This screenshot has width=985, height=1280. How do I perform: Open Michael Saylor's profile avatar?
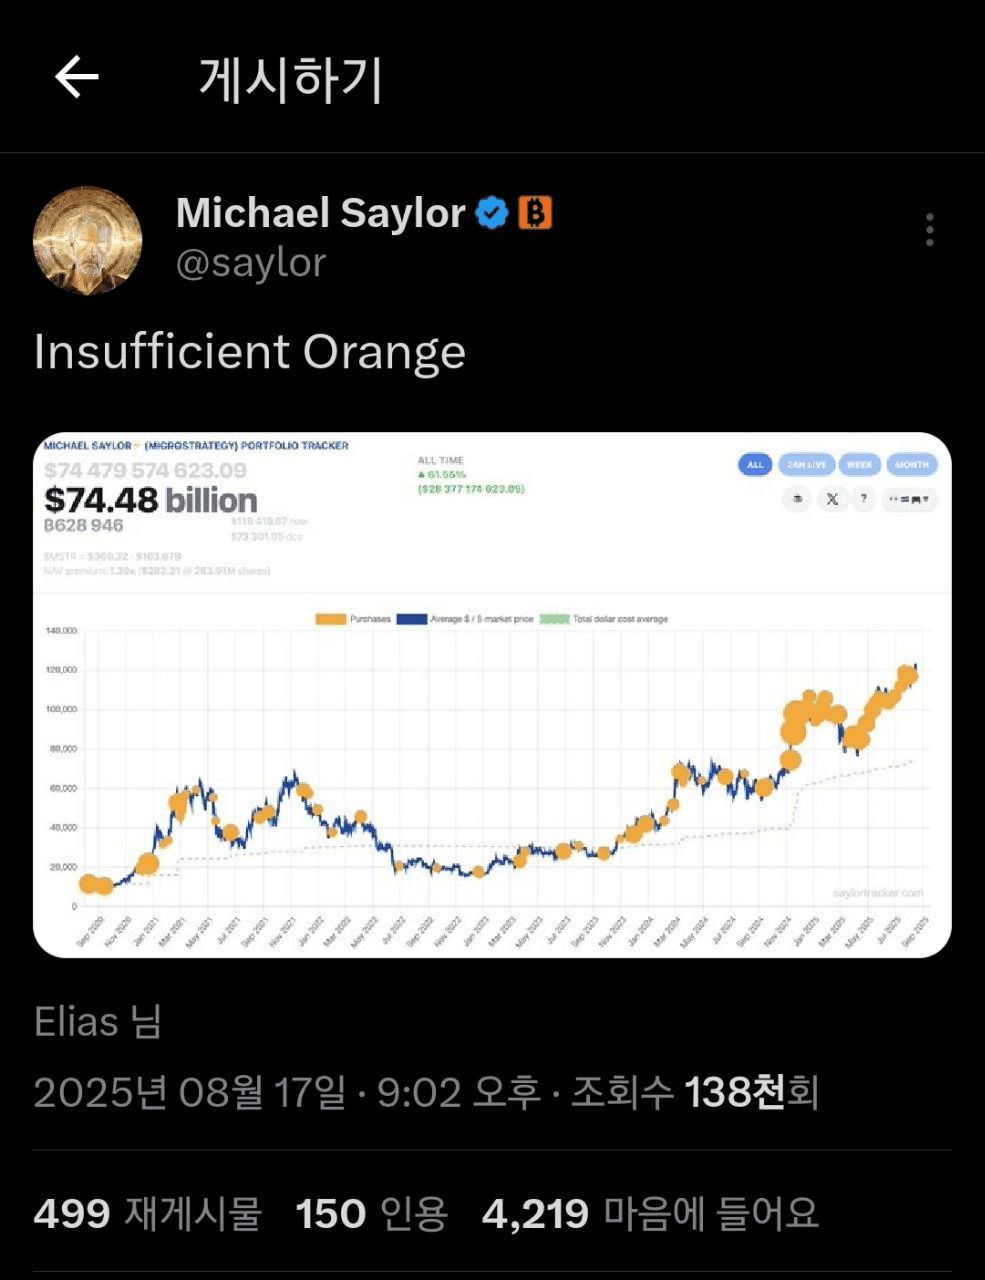point(87,240)
